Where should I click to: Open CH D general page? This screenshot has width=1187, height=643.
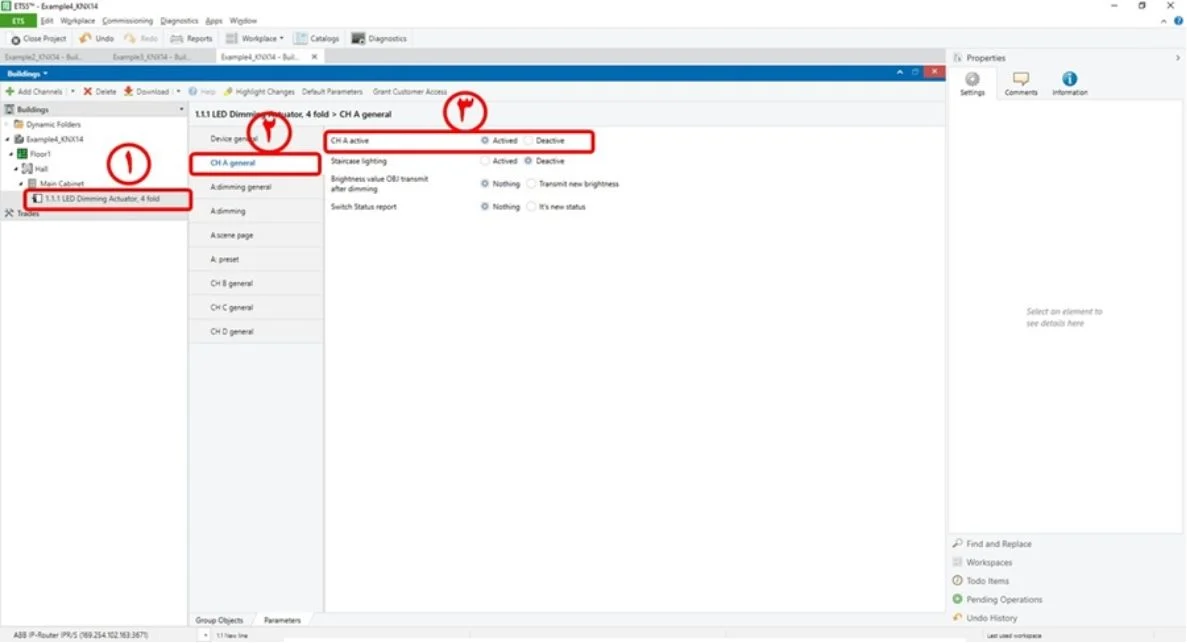pyautogui.click(x=256, y=332)
